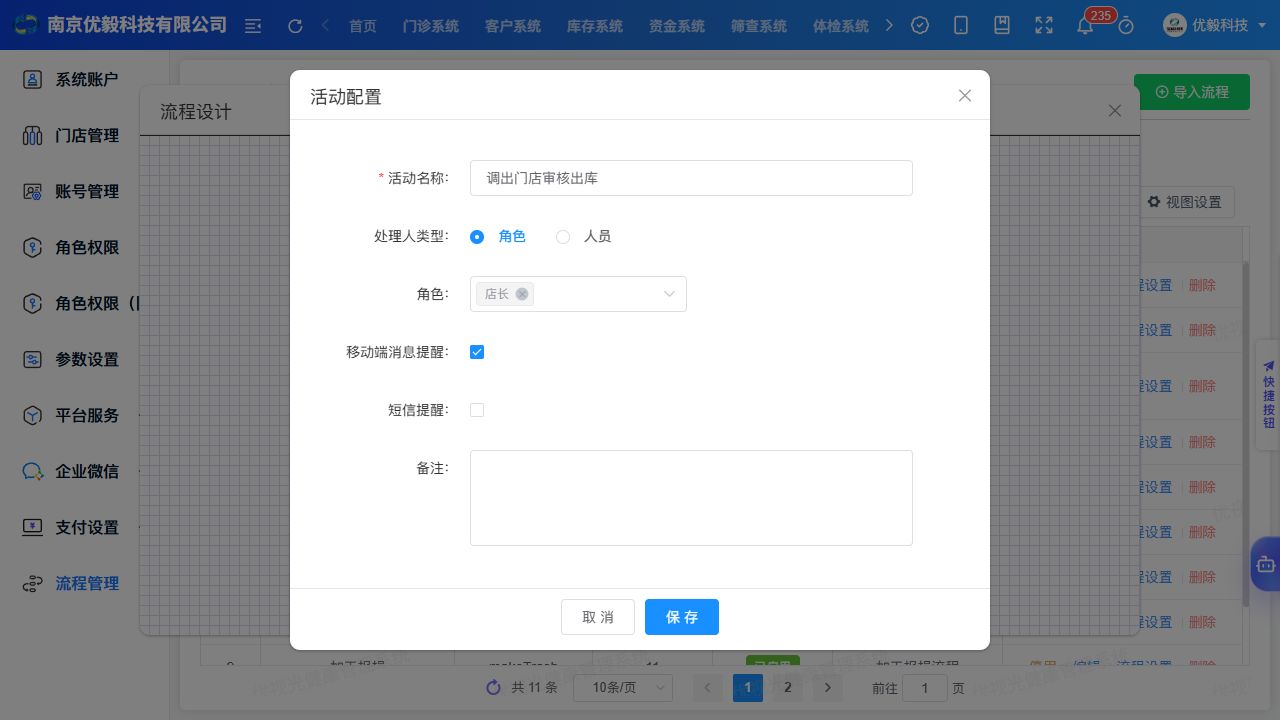
Task: Remove the 店长 tag from 角色 field
Action: click(522, 294)
